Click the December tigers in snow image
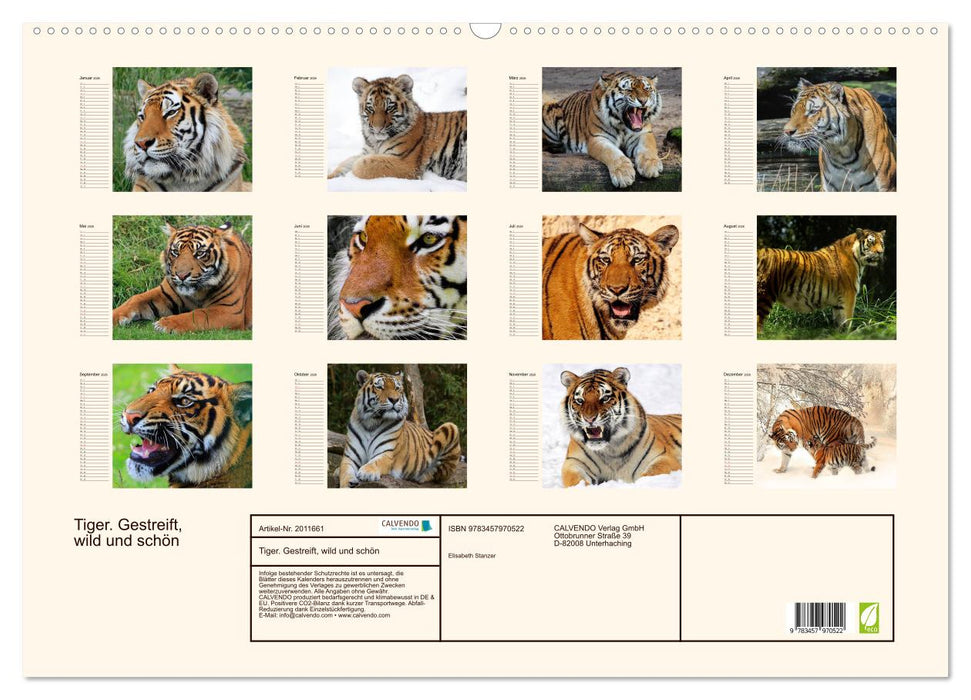The image size is (971, 700). pos(825,425)
